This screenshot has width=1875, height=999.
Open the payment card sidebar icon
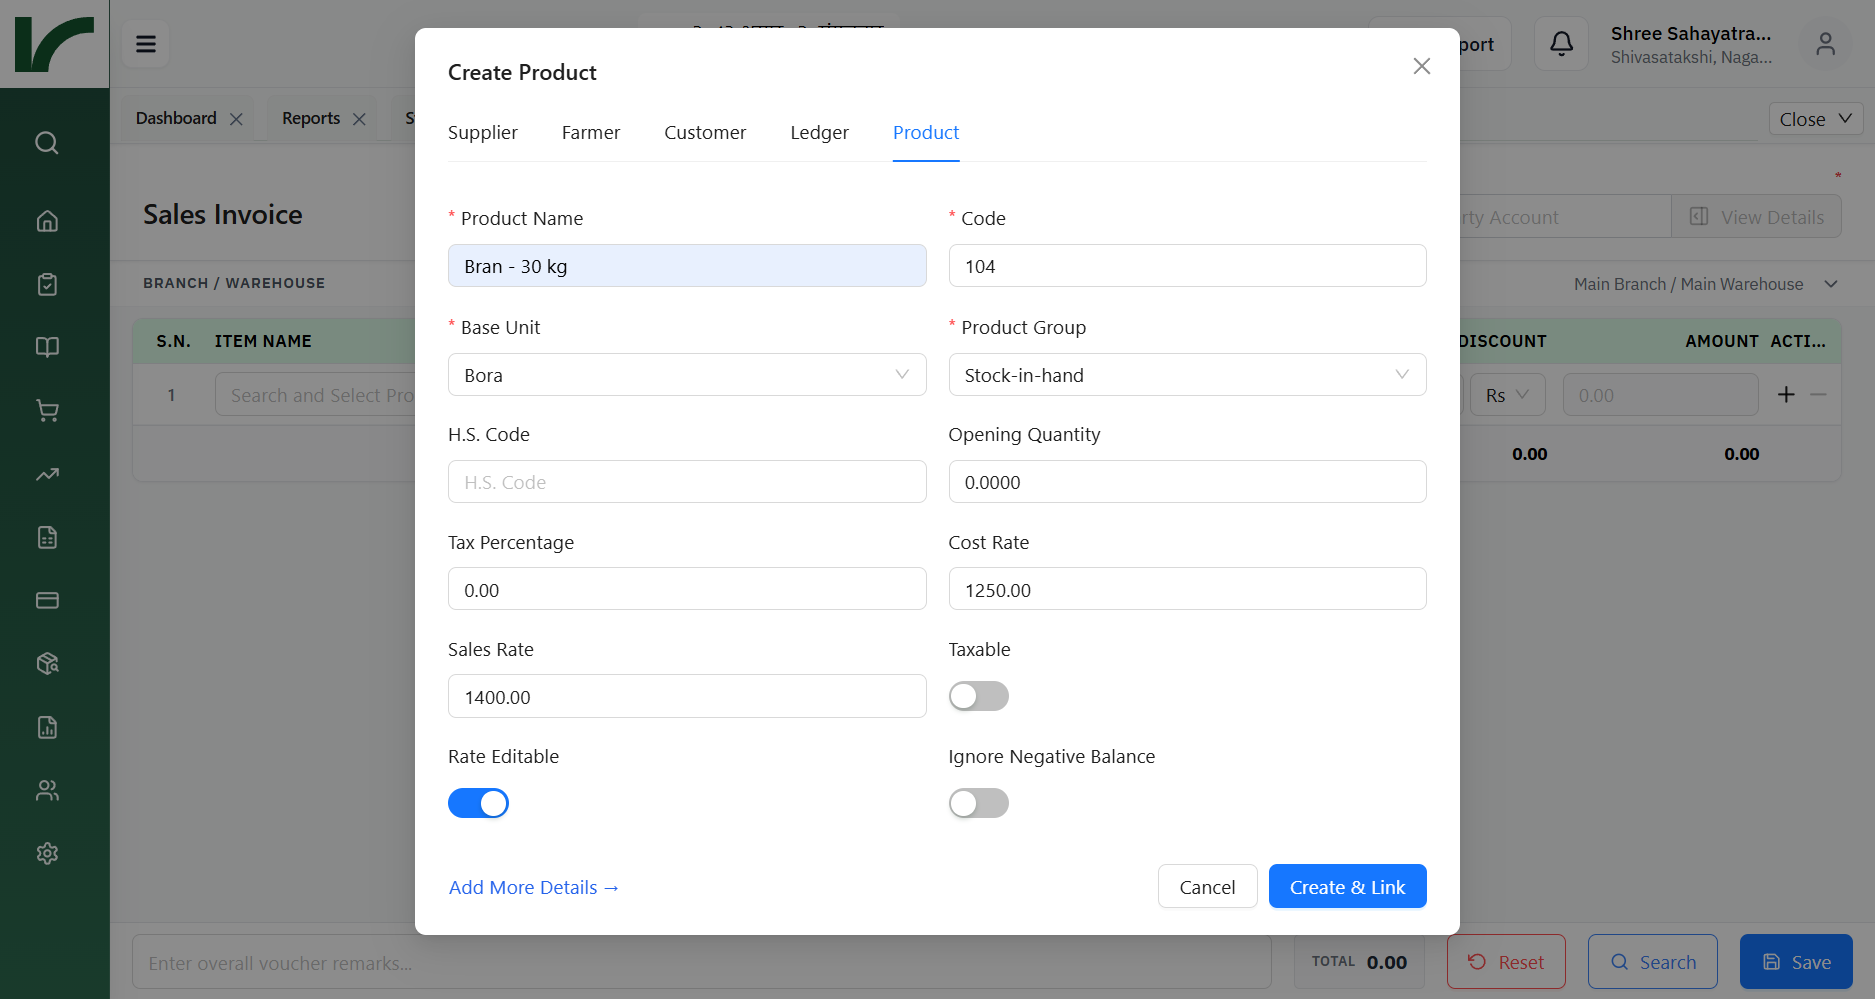[x=47, y=600]
